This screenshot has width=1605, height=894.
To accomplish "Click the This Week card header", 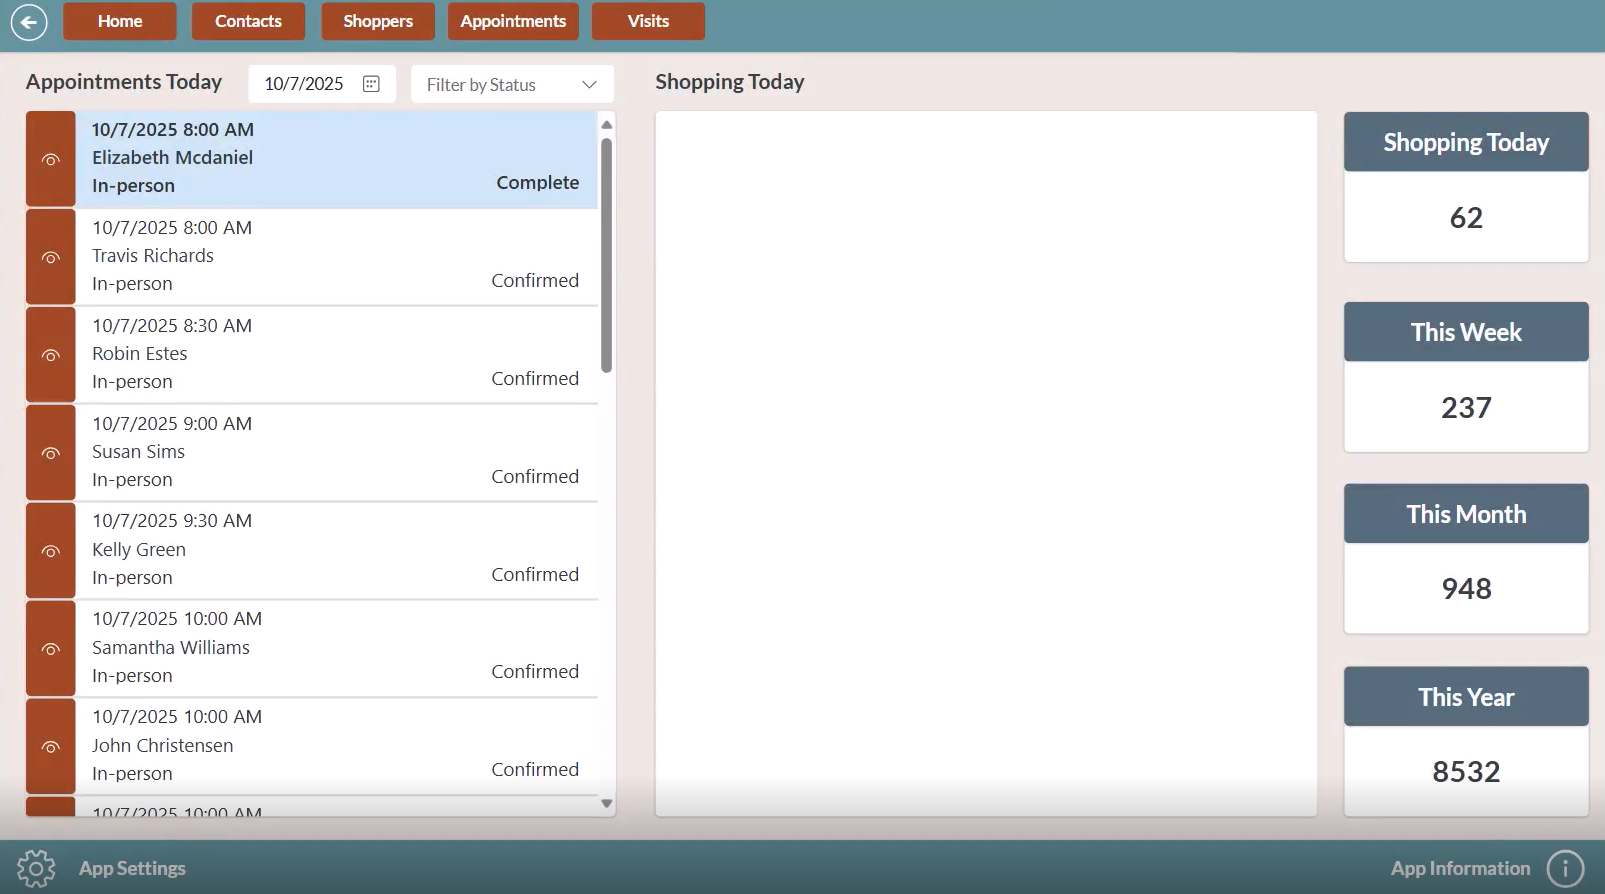I will coord(1466,332).
